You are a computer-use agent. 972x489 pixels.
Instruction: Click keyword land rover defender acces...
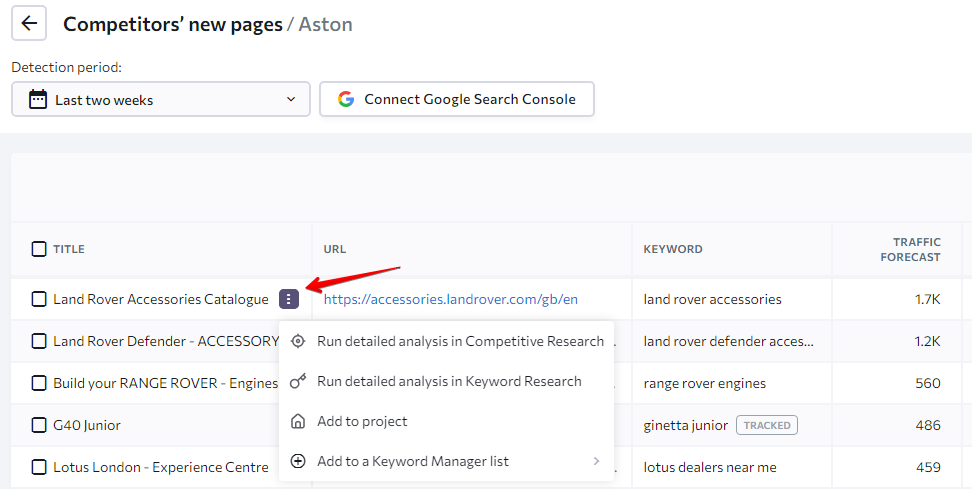pyautogui.click(x=728, y=341)
